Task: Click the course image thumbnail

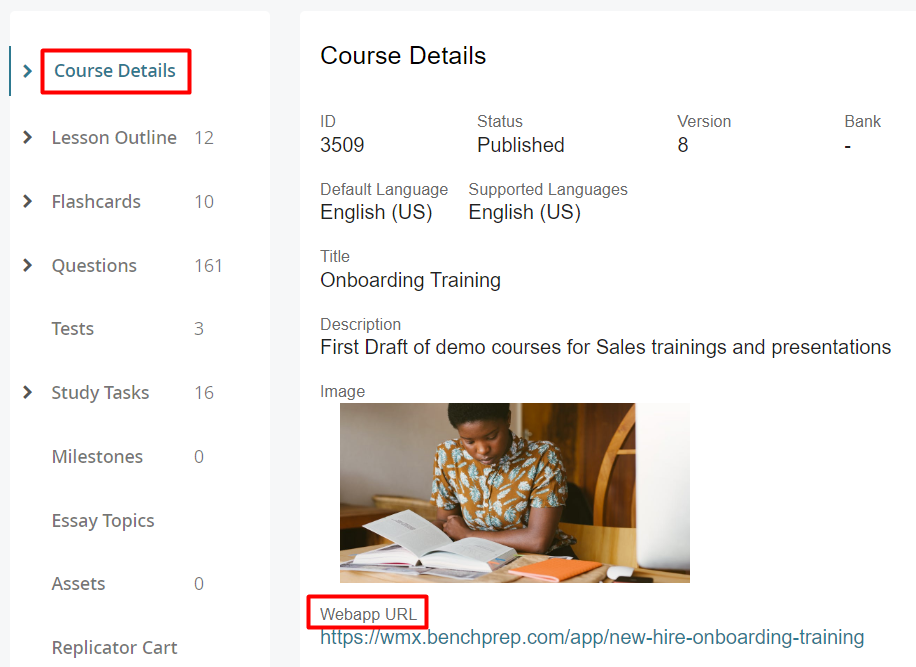Action: point(514,492)
